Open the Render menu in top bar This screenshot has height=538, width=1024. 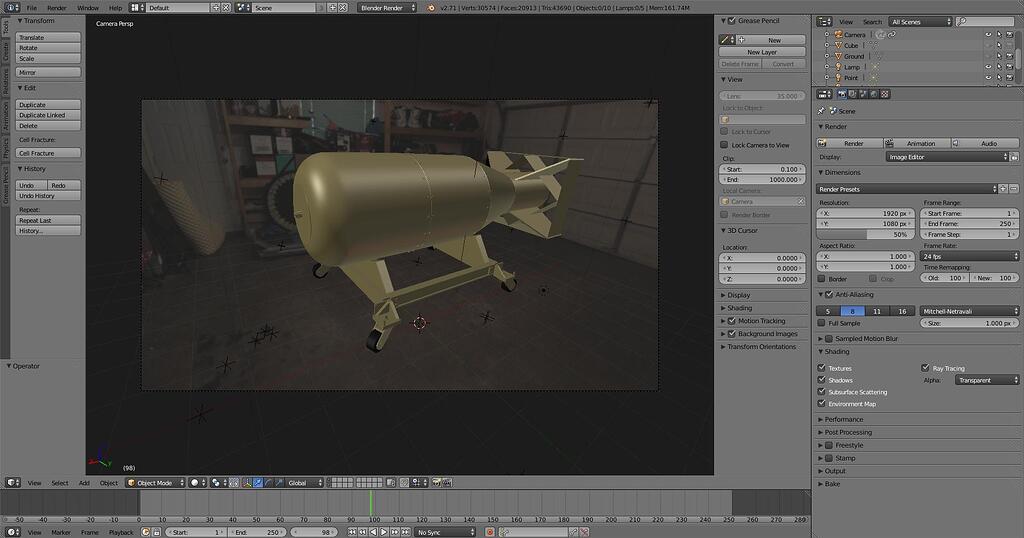[57, 8]
